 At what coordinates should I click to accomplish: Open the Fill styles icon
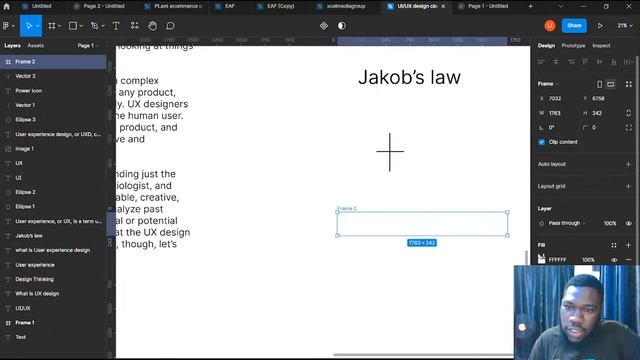point(613,245)
